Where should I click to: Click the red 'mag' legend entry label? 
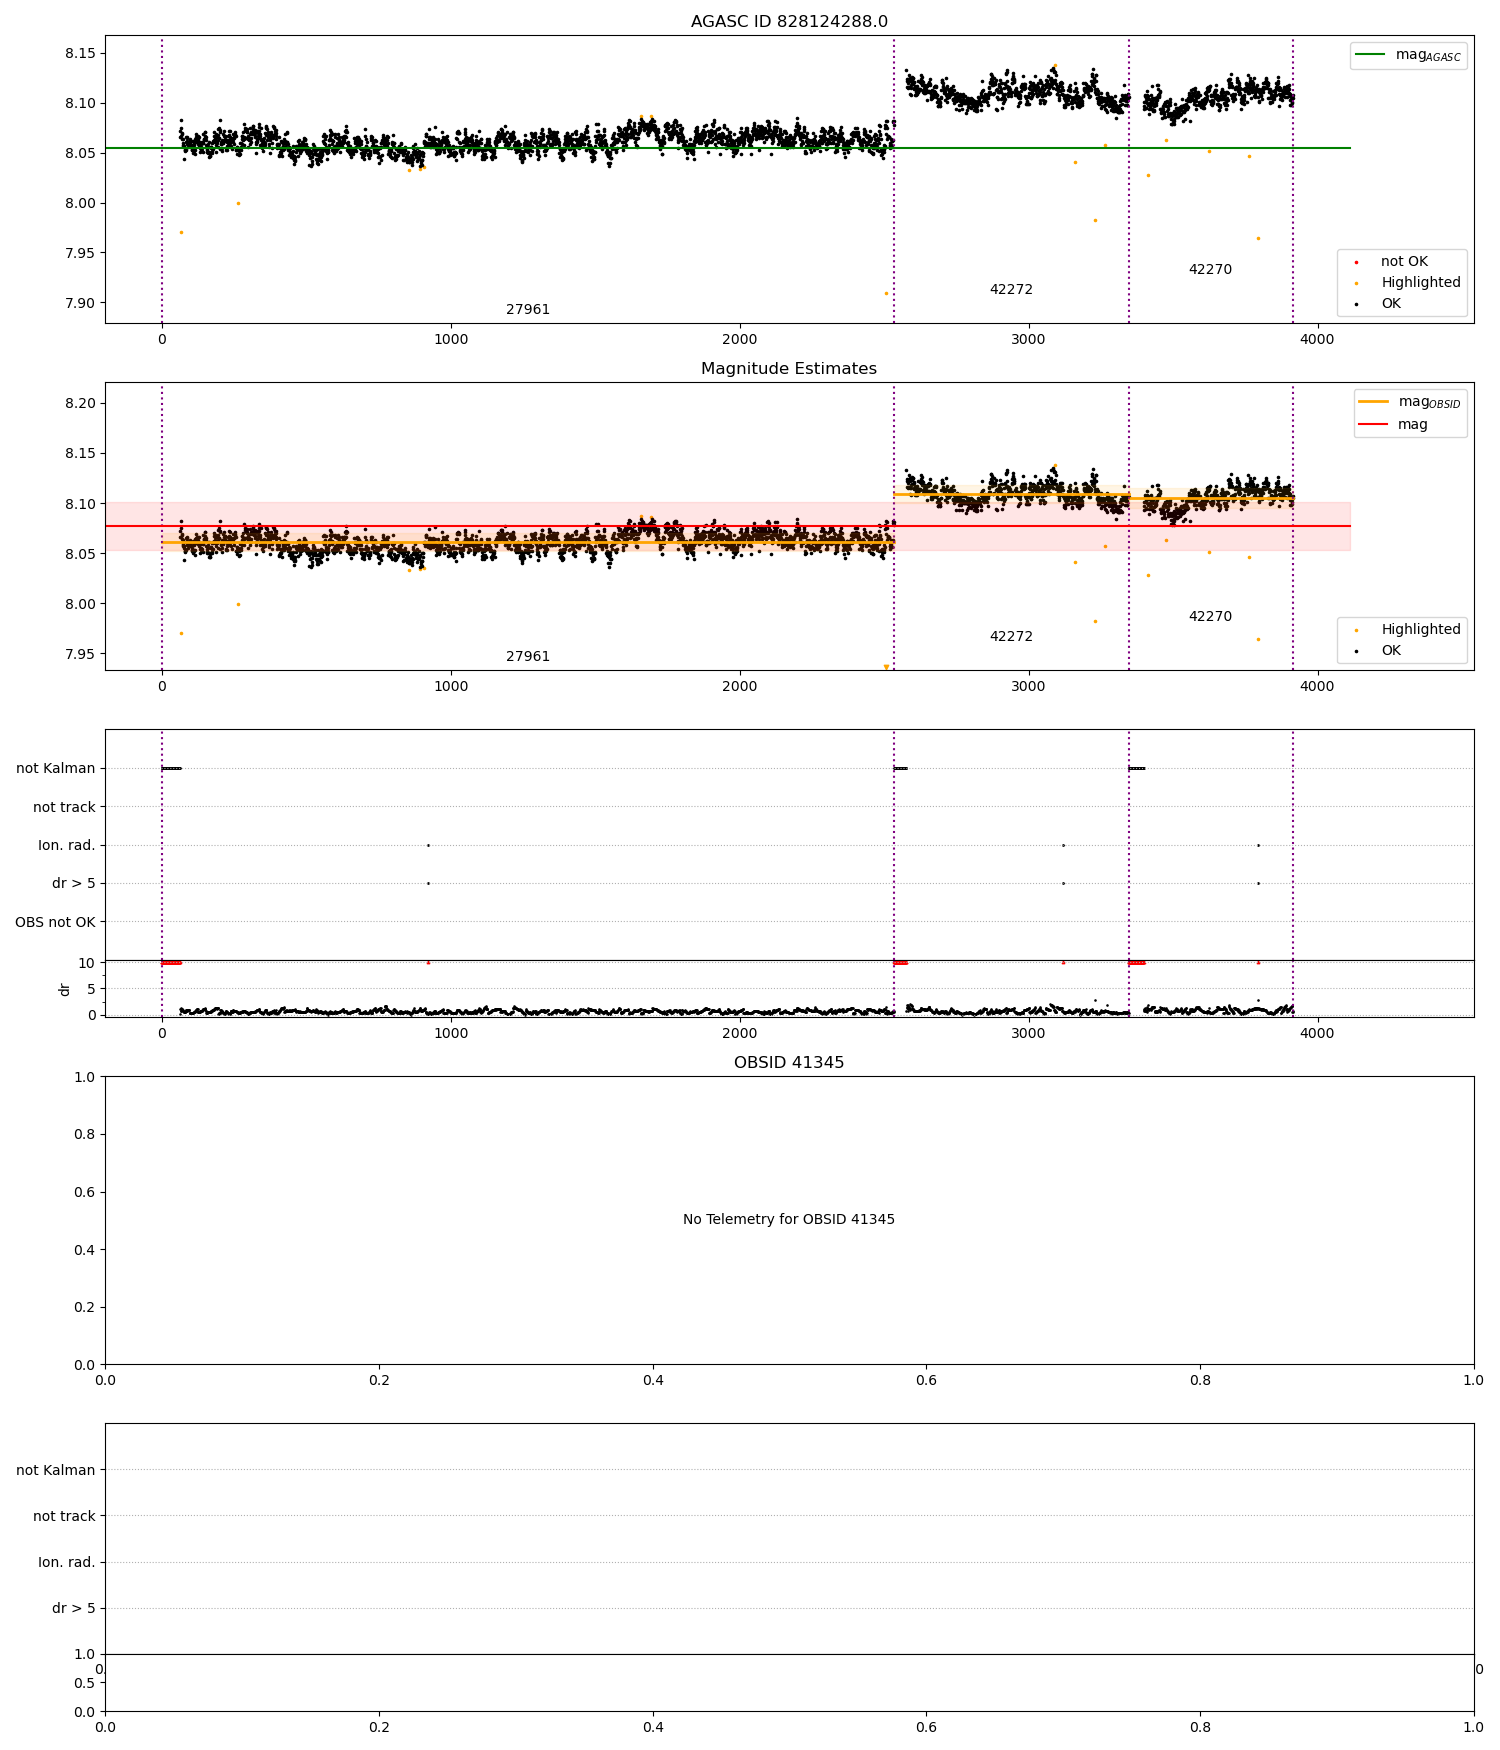click(1413, 425)
